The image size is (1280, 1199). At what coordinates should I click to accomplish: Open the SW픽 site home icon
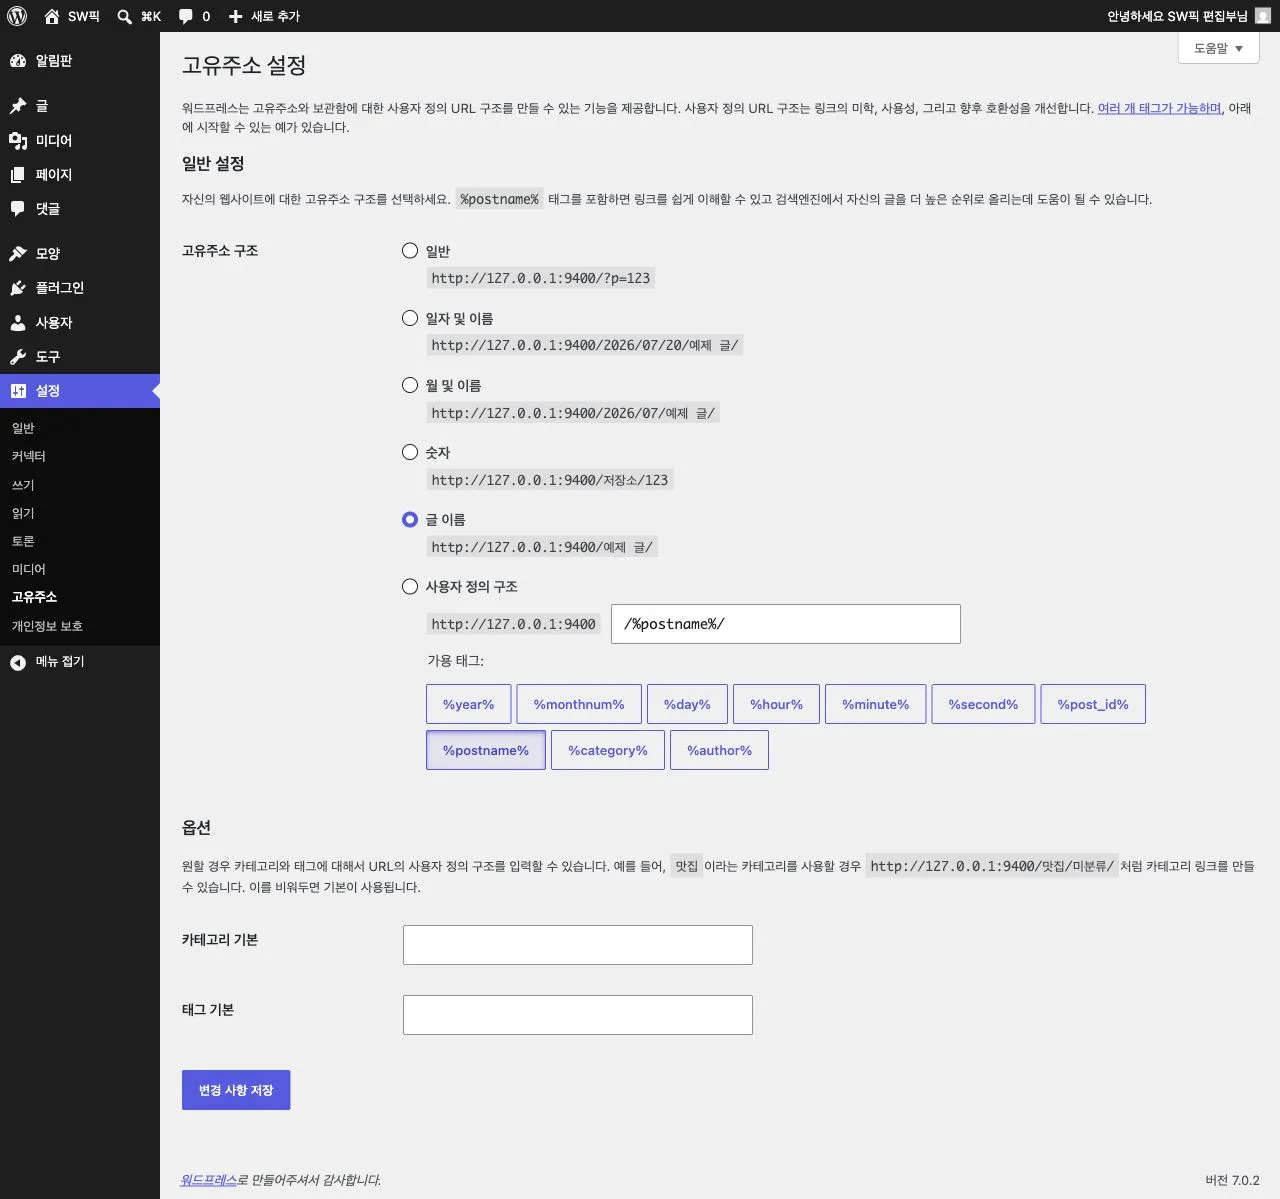pos(52,16)
